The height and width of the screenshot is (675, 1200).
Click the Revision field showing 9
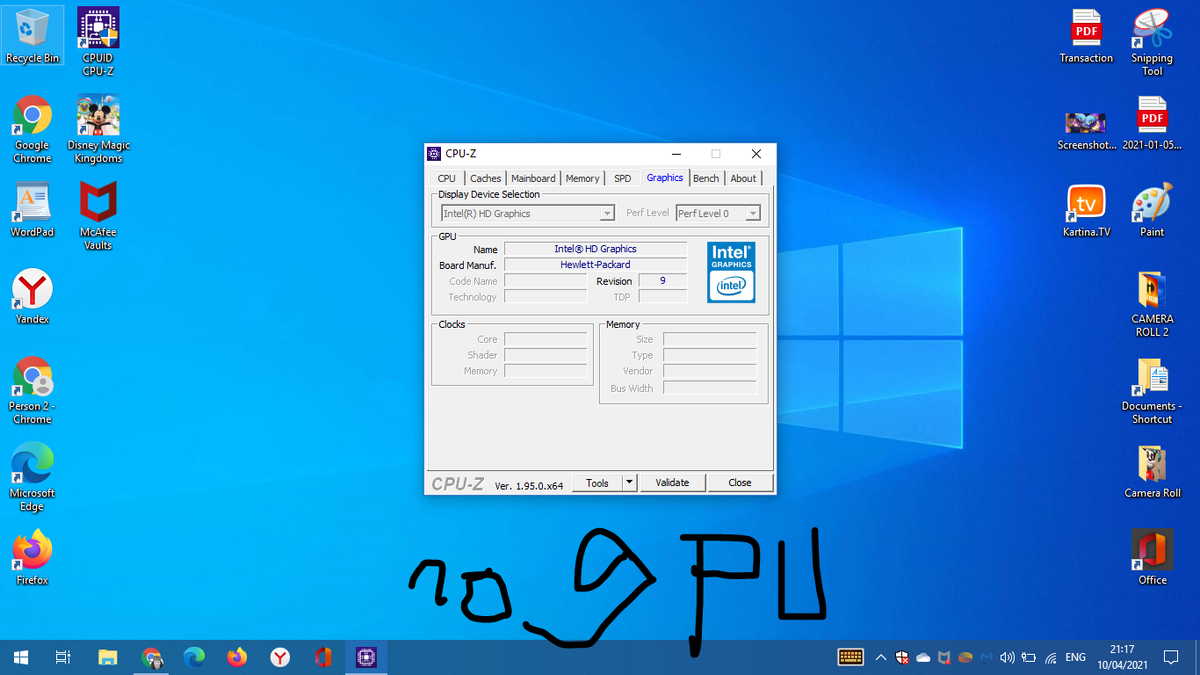(x=662, y=281)
